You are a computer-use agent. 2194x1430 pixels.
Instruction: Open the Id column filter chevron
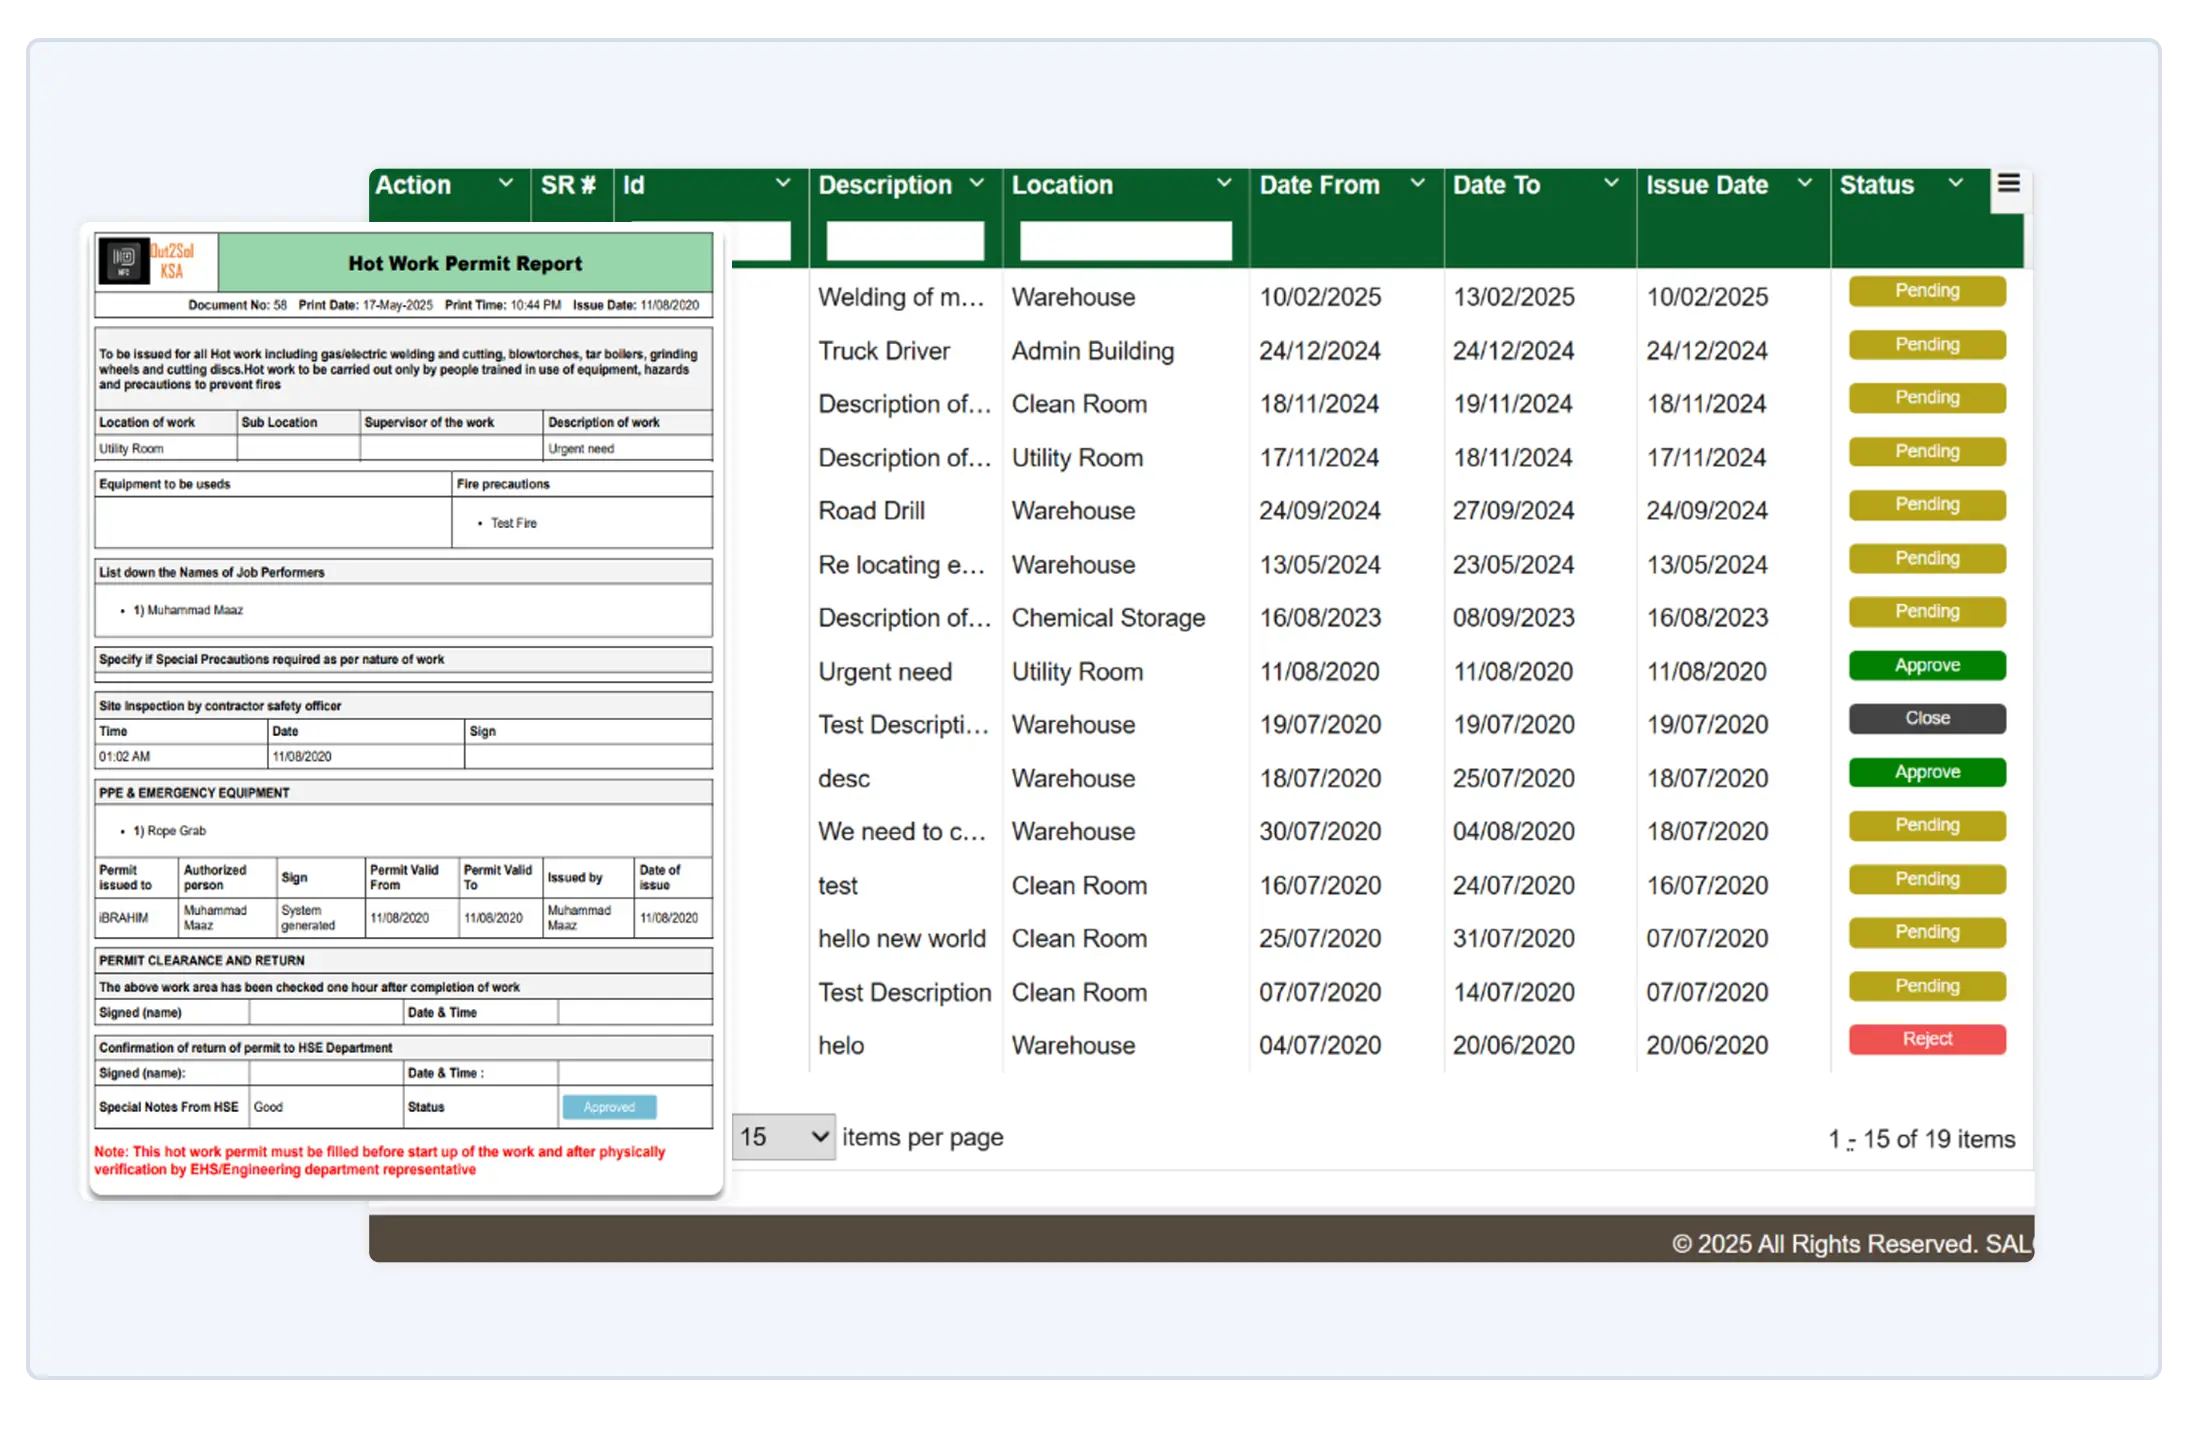(x=783, y=184)
